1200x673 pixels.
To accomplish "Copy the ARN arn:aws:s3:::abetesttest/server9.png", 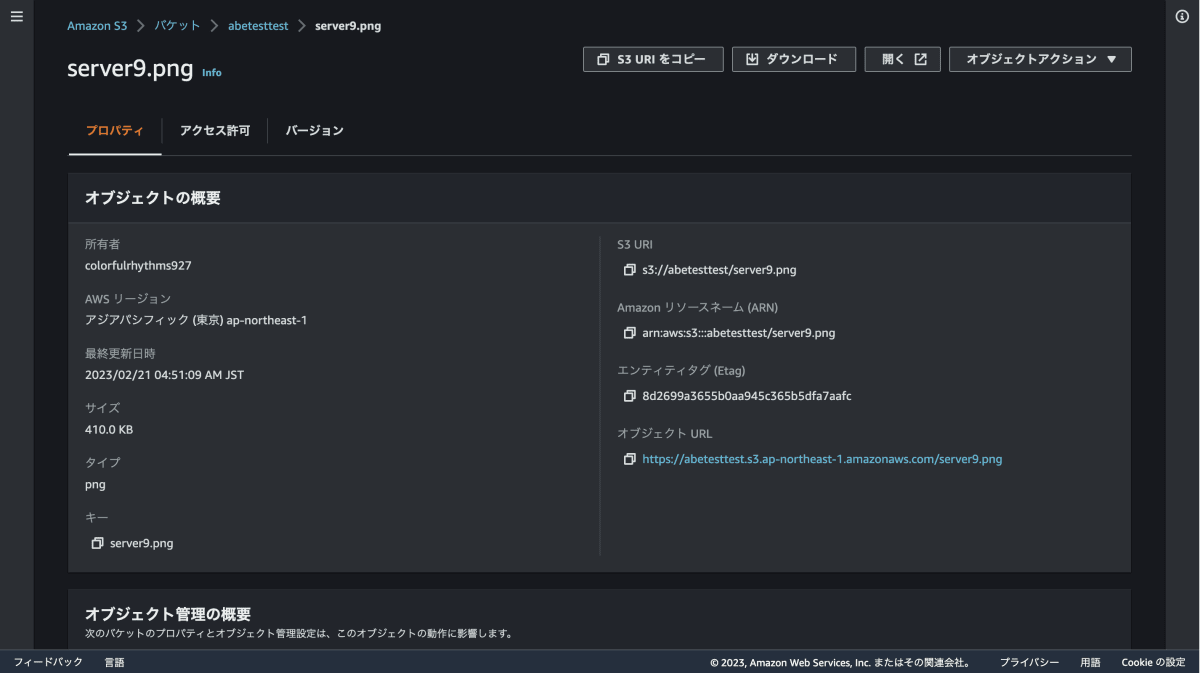I will (x=629, y=333).
